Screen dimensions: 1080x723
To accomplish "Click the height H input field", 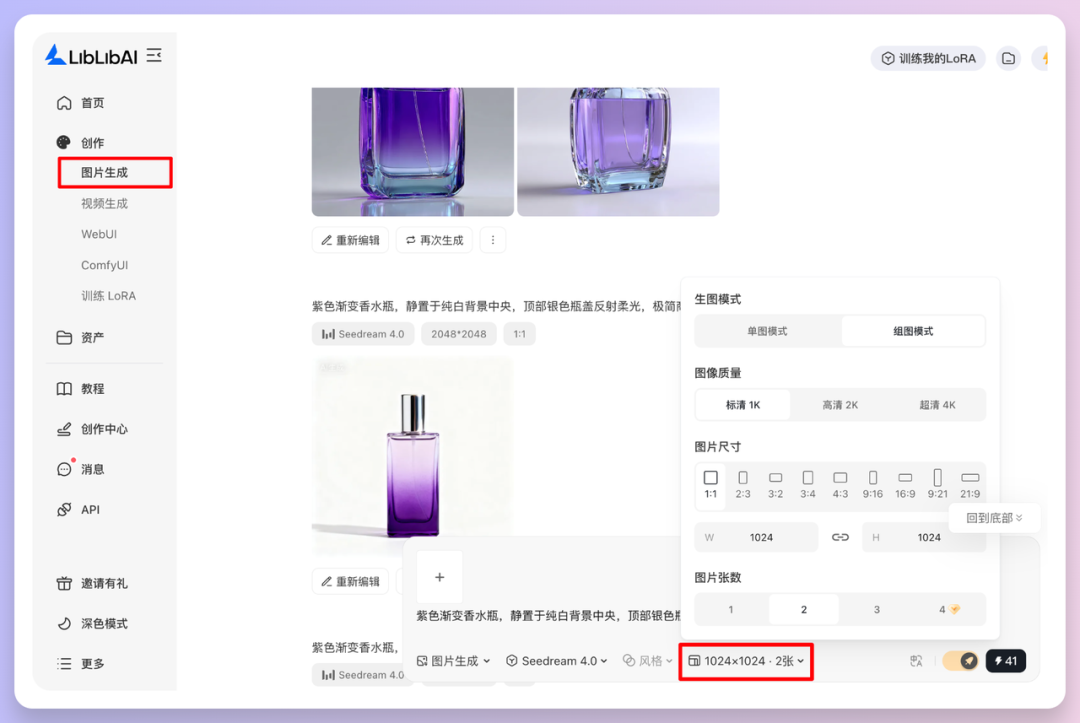I will [924, 537].
